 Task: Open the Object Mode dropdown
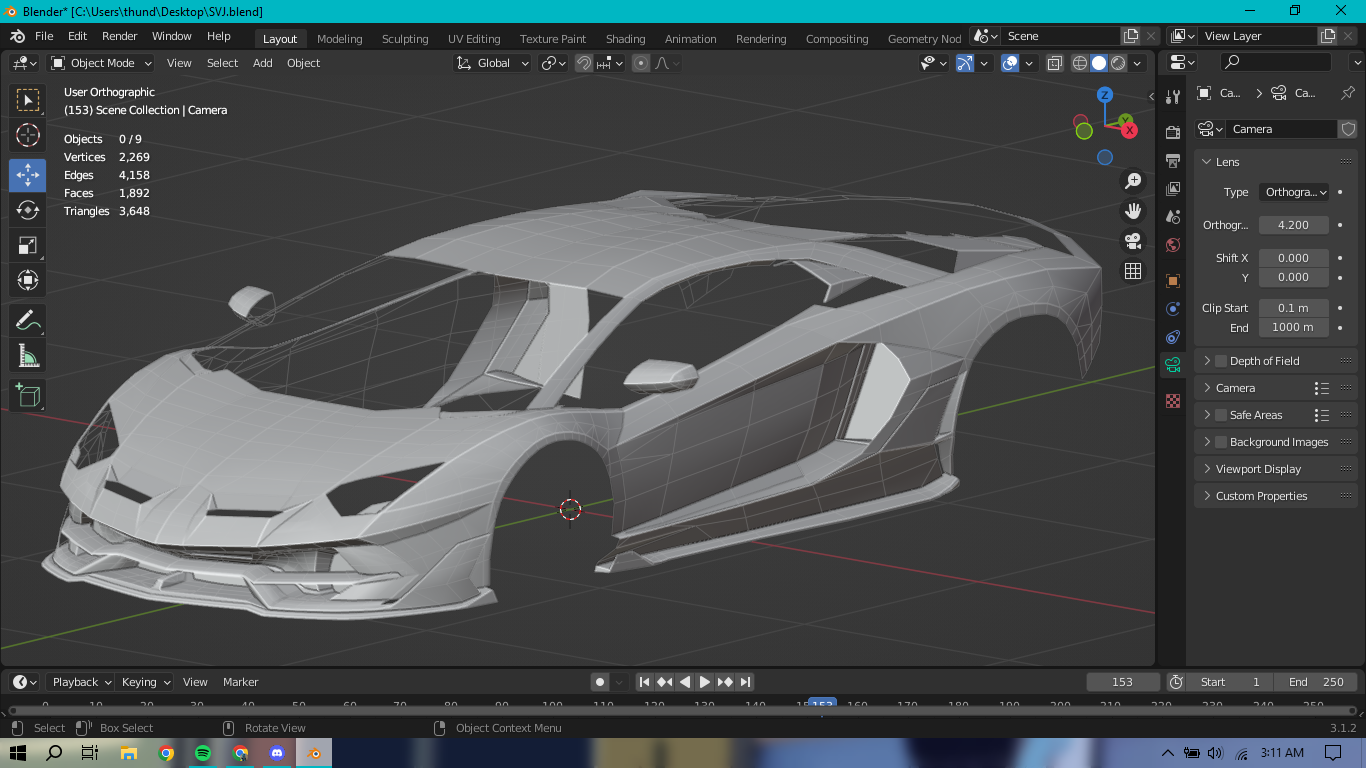[x=100, y=63]
